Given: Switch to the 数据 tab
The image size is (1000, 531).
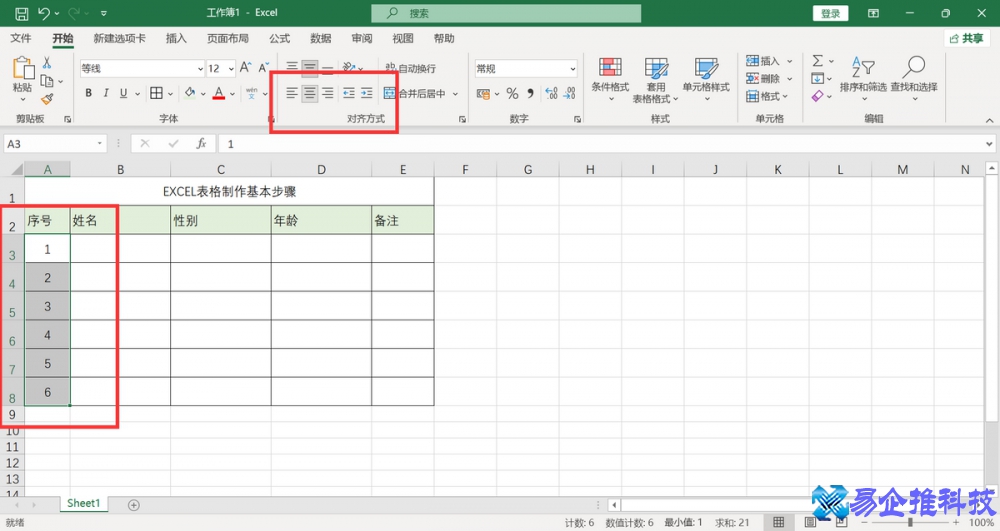Looking at the screenshot, I should (320, 38).
